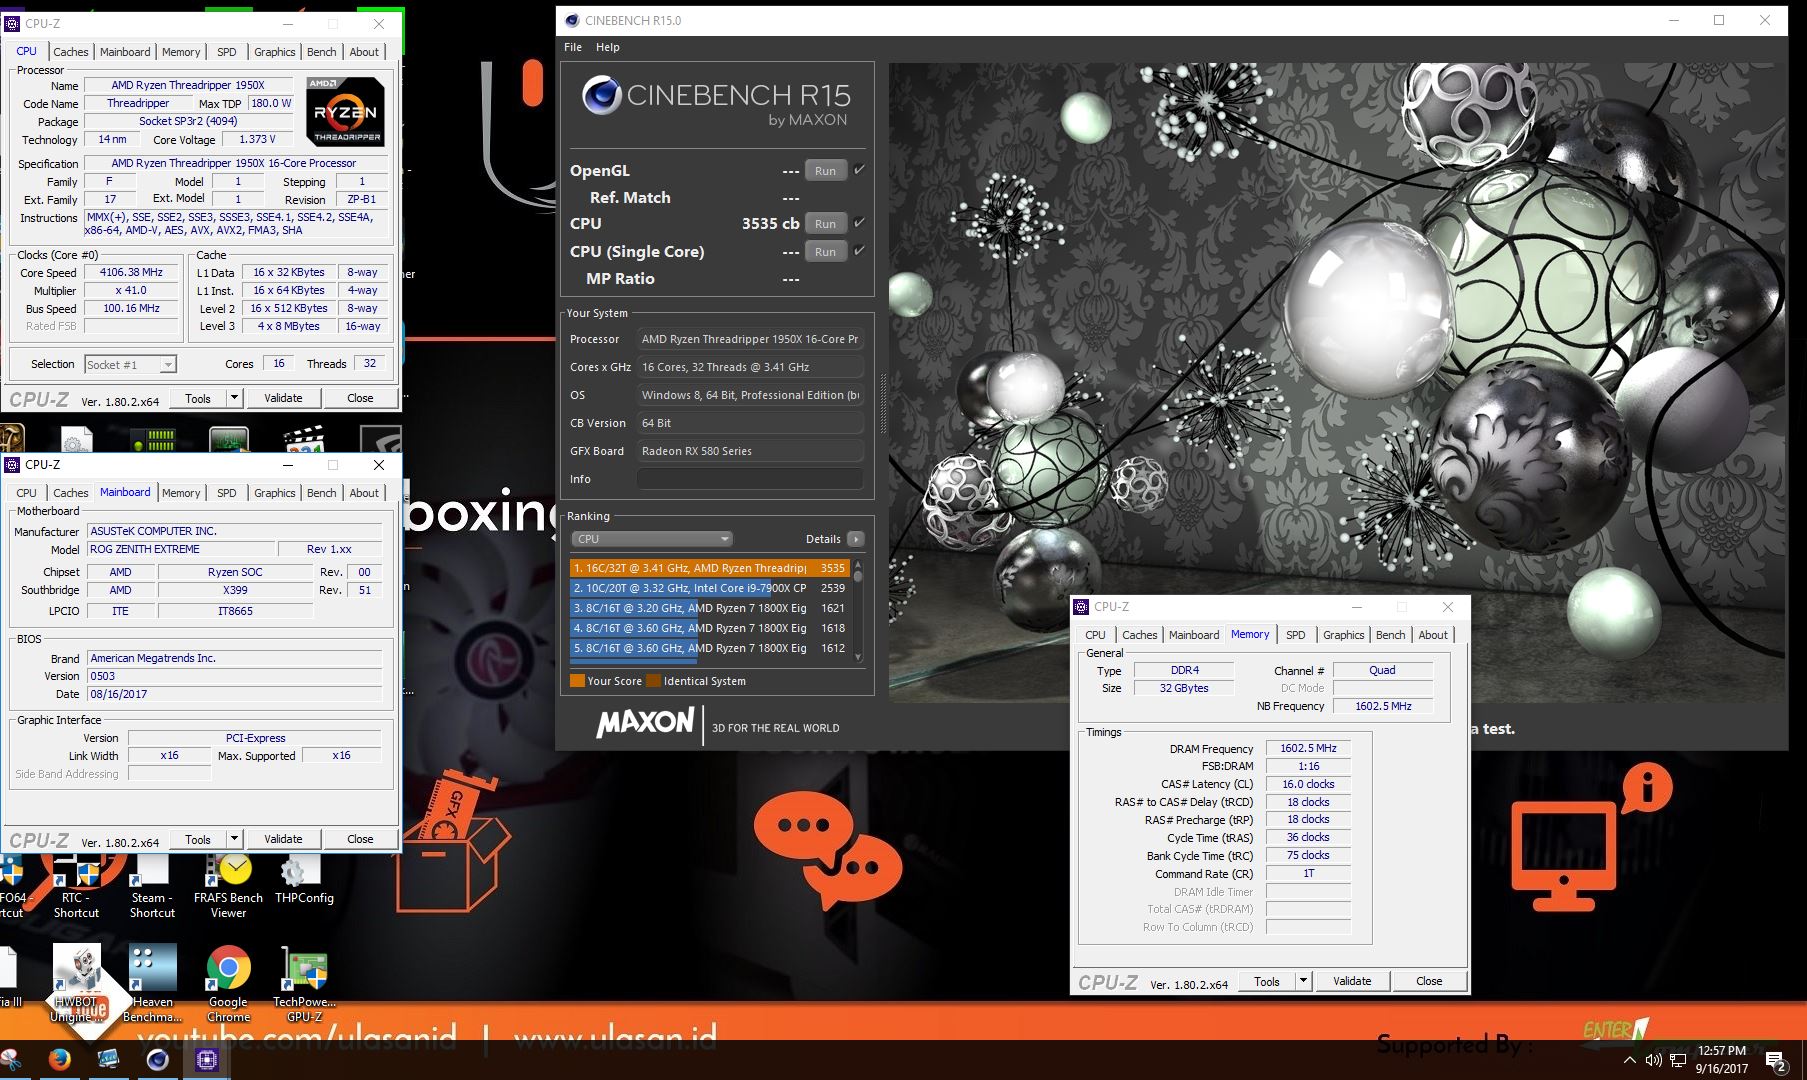Open Cinebench Help menu
Image resolution: width=1807 pixels, height=1080 pixels.
608,47
